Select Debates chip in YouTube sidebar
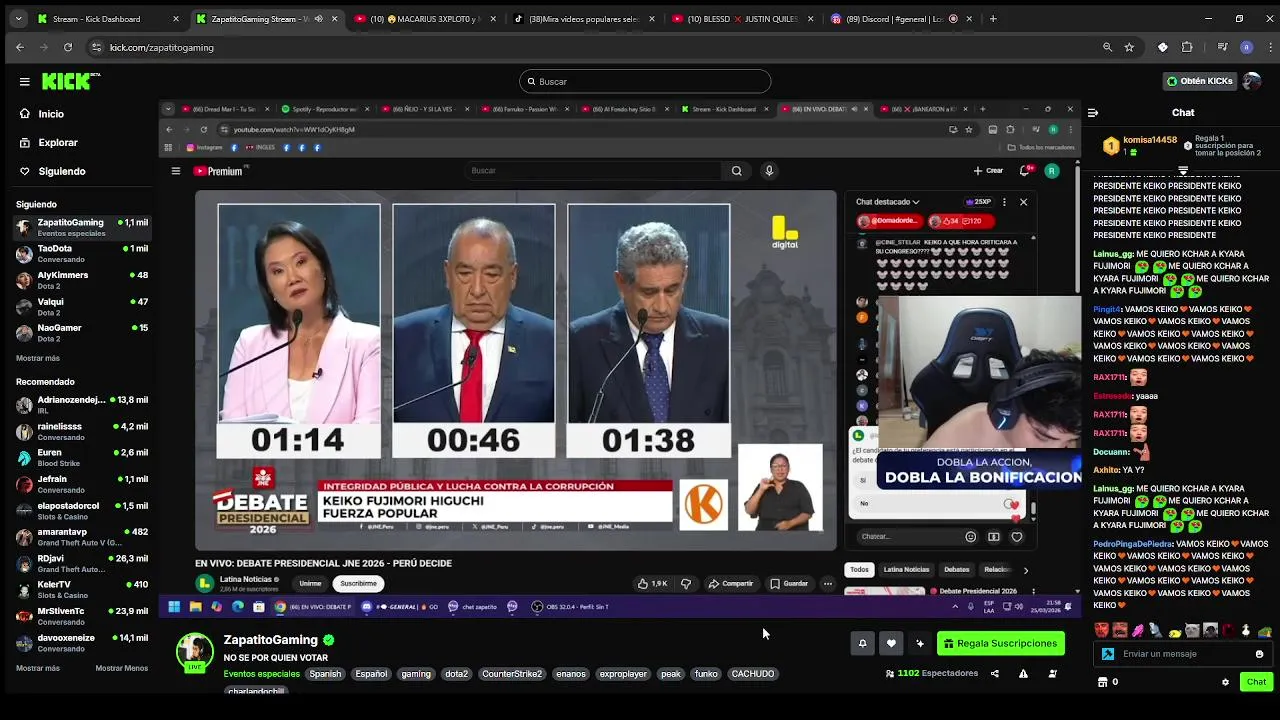Screen dimensions: 1280x720 (957, 570)
